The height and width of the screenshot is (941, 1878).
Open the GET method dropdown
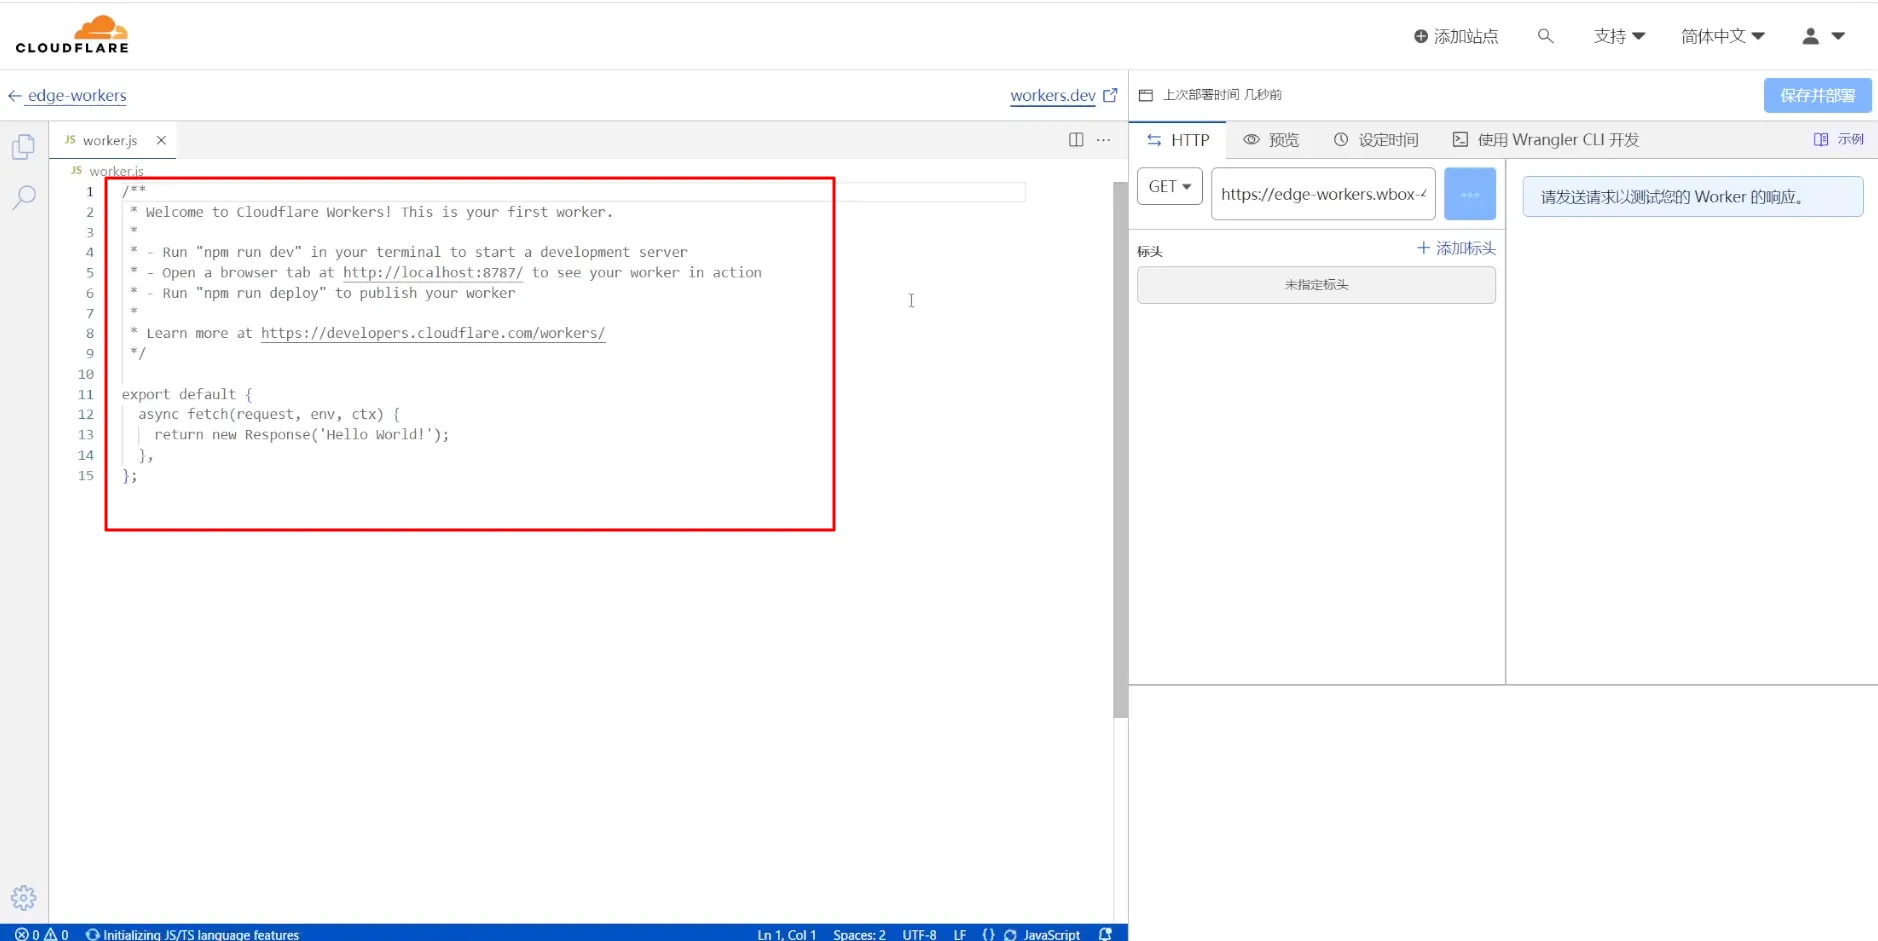click(1169, 187)
